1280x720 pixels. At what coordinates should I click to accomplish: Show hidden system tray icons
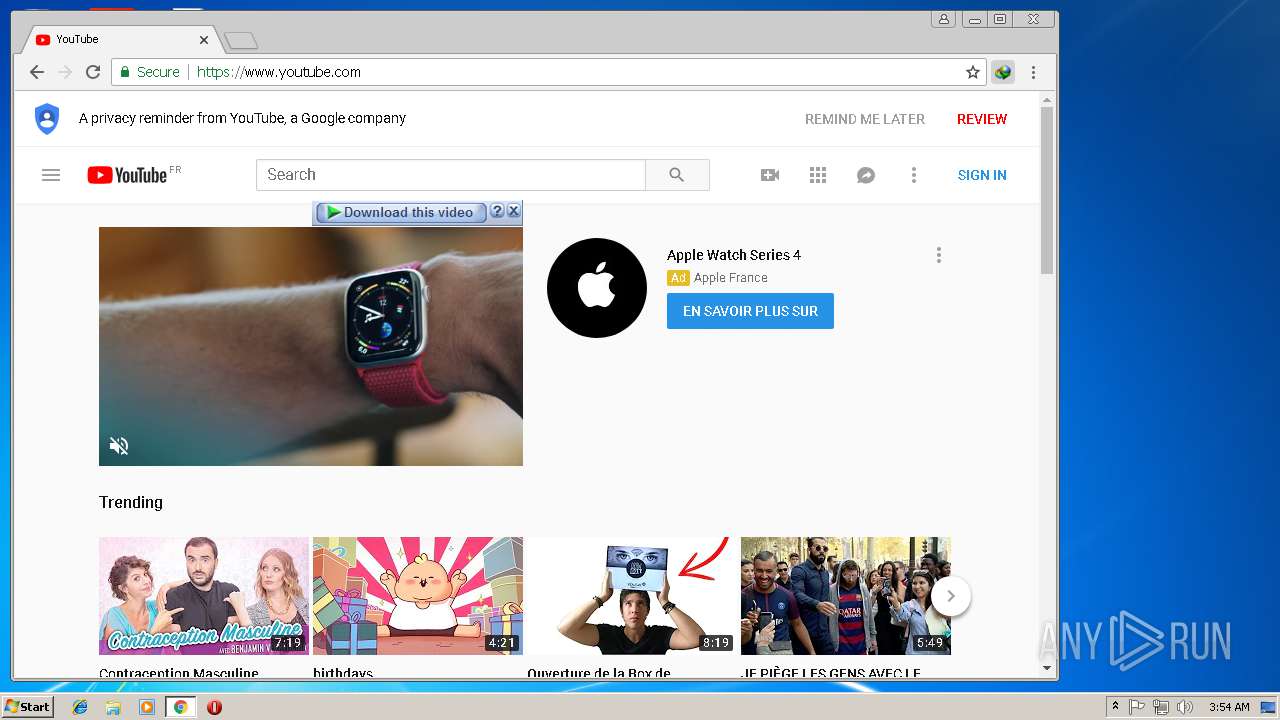1115,707
